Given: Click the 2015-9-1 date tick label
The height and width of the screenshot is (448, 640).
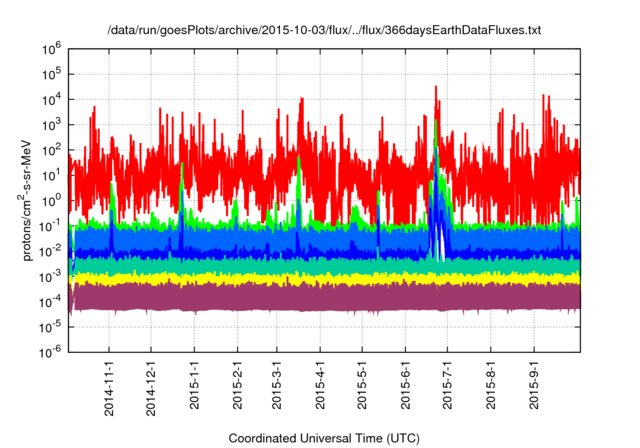Looking at the screenshot, I should [534, 386].
